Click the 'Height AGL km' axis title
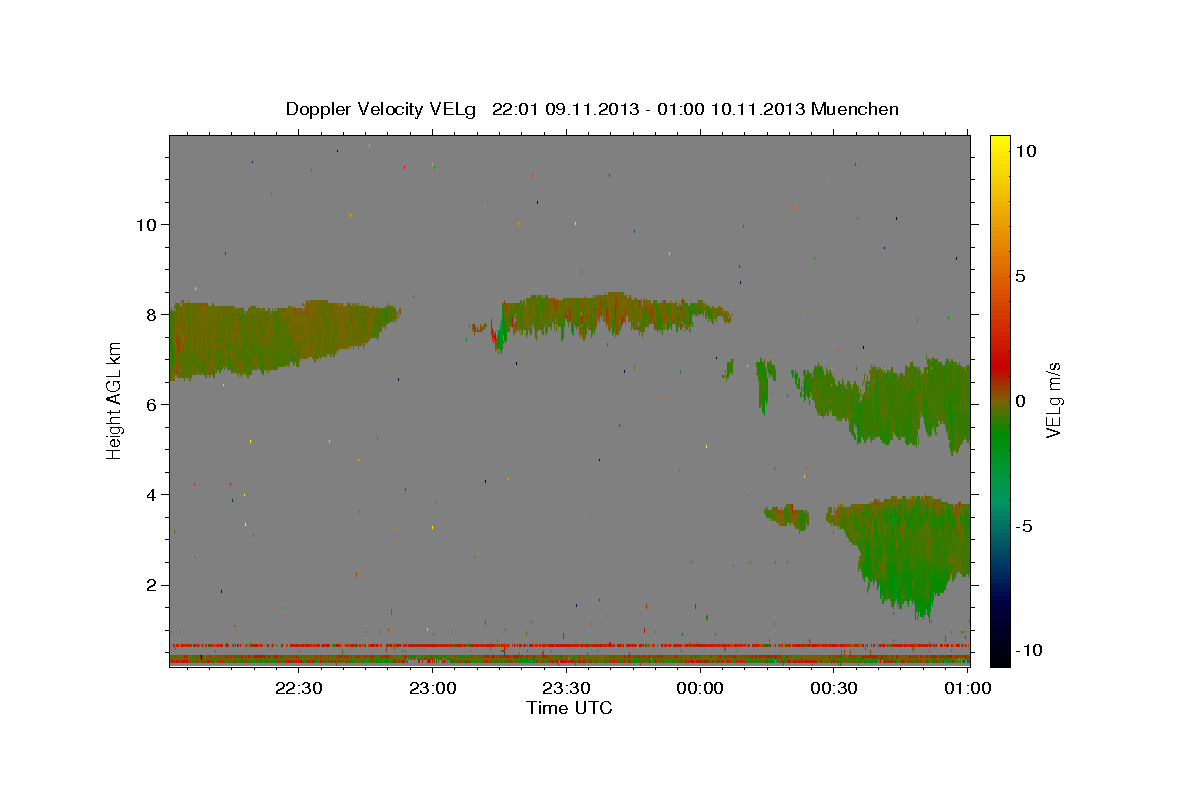1200x800 pixels. pyautogui.click(x=115, y=401)
